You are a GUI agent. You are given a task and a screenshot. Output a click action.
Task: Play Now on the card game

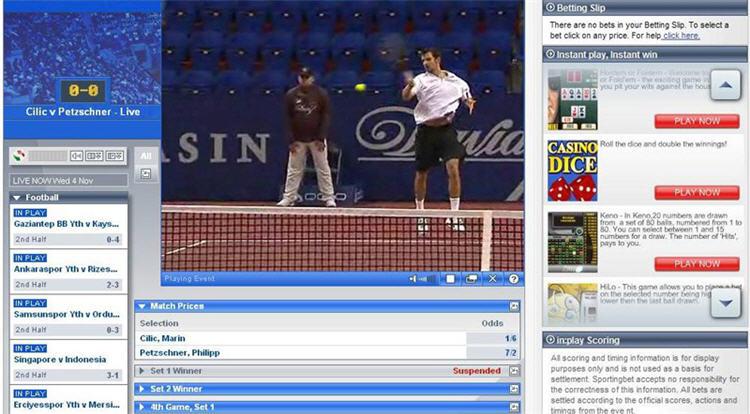coord(697,121)
